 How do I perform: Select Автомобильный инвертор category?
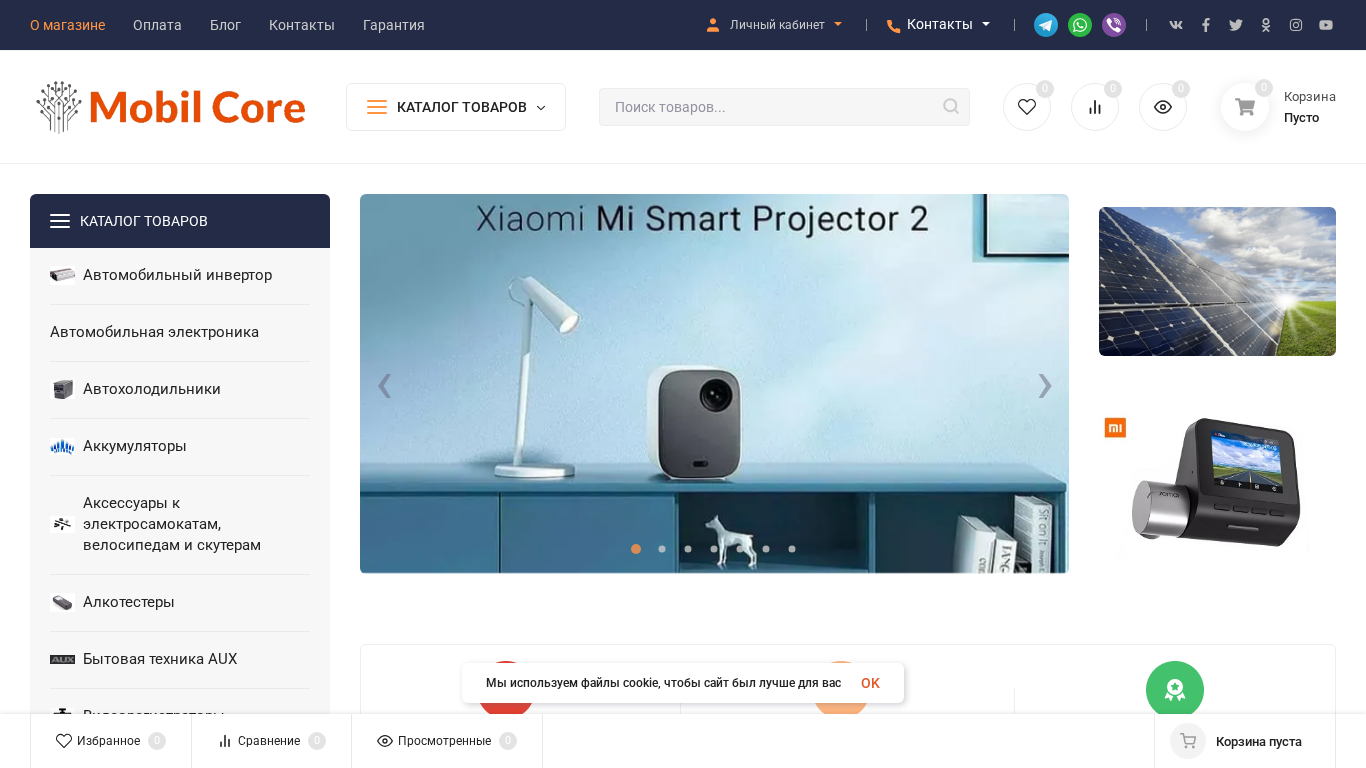tap(180, 275)
